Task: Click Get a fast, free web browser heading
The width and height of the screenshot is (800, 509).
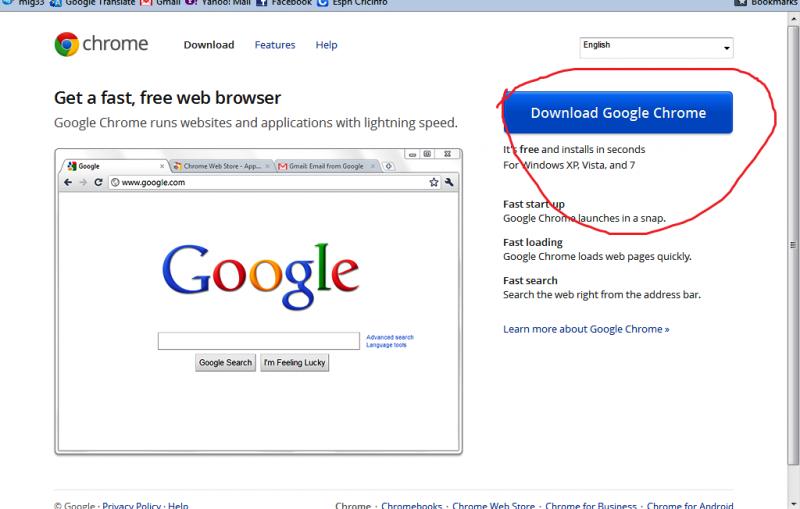Action: [x=167, y=98]
